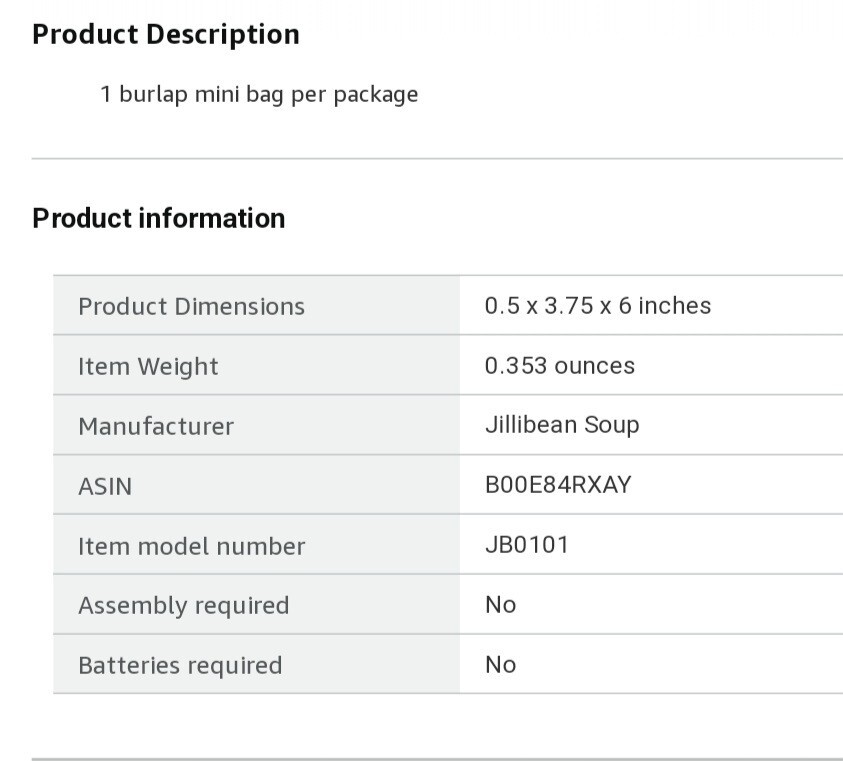Click the No value for Batteries required
The height and width of the screenshot is (761, 843).
pyautogui.click(x=500, y=665)
